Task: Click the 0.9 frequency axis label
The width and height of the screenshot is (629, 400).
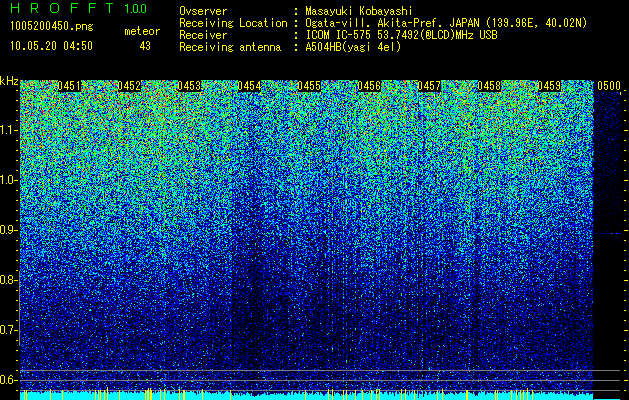Action: (8, 230)
